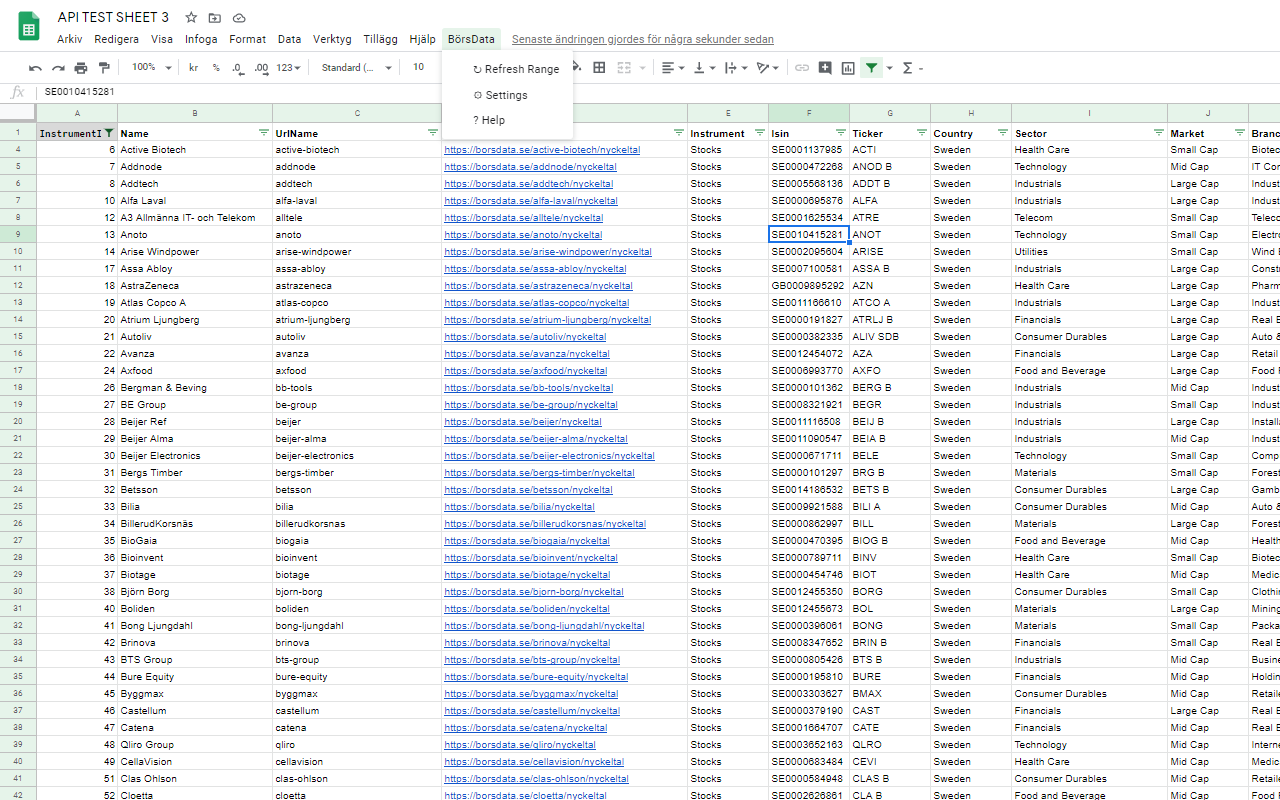The height and width of the screenshot is (800, 1280).
Task: Open the filter dropdown on UrlName column
Action: 433,133
